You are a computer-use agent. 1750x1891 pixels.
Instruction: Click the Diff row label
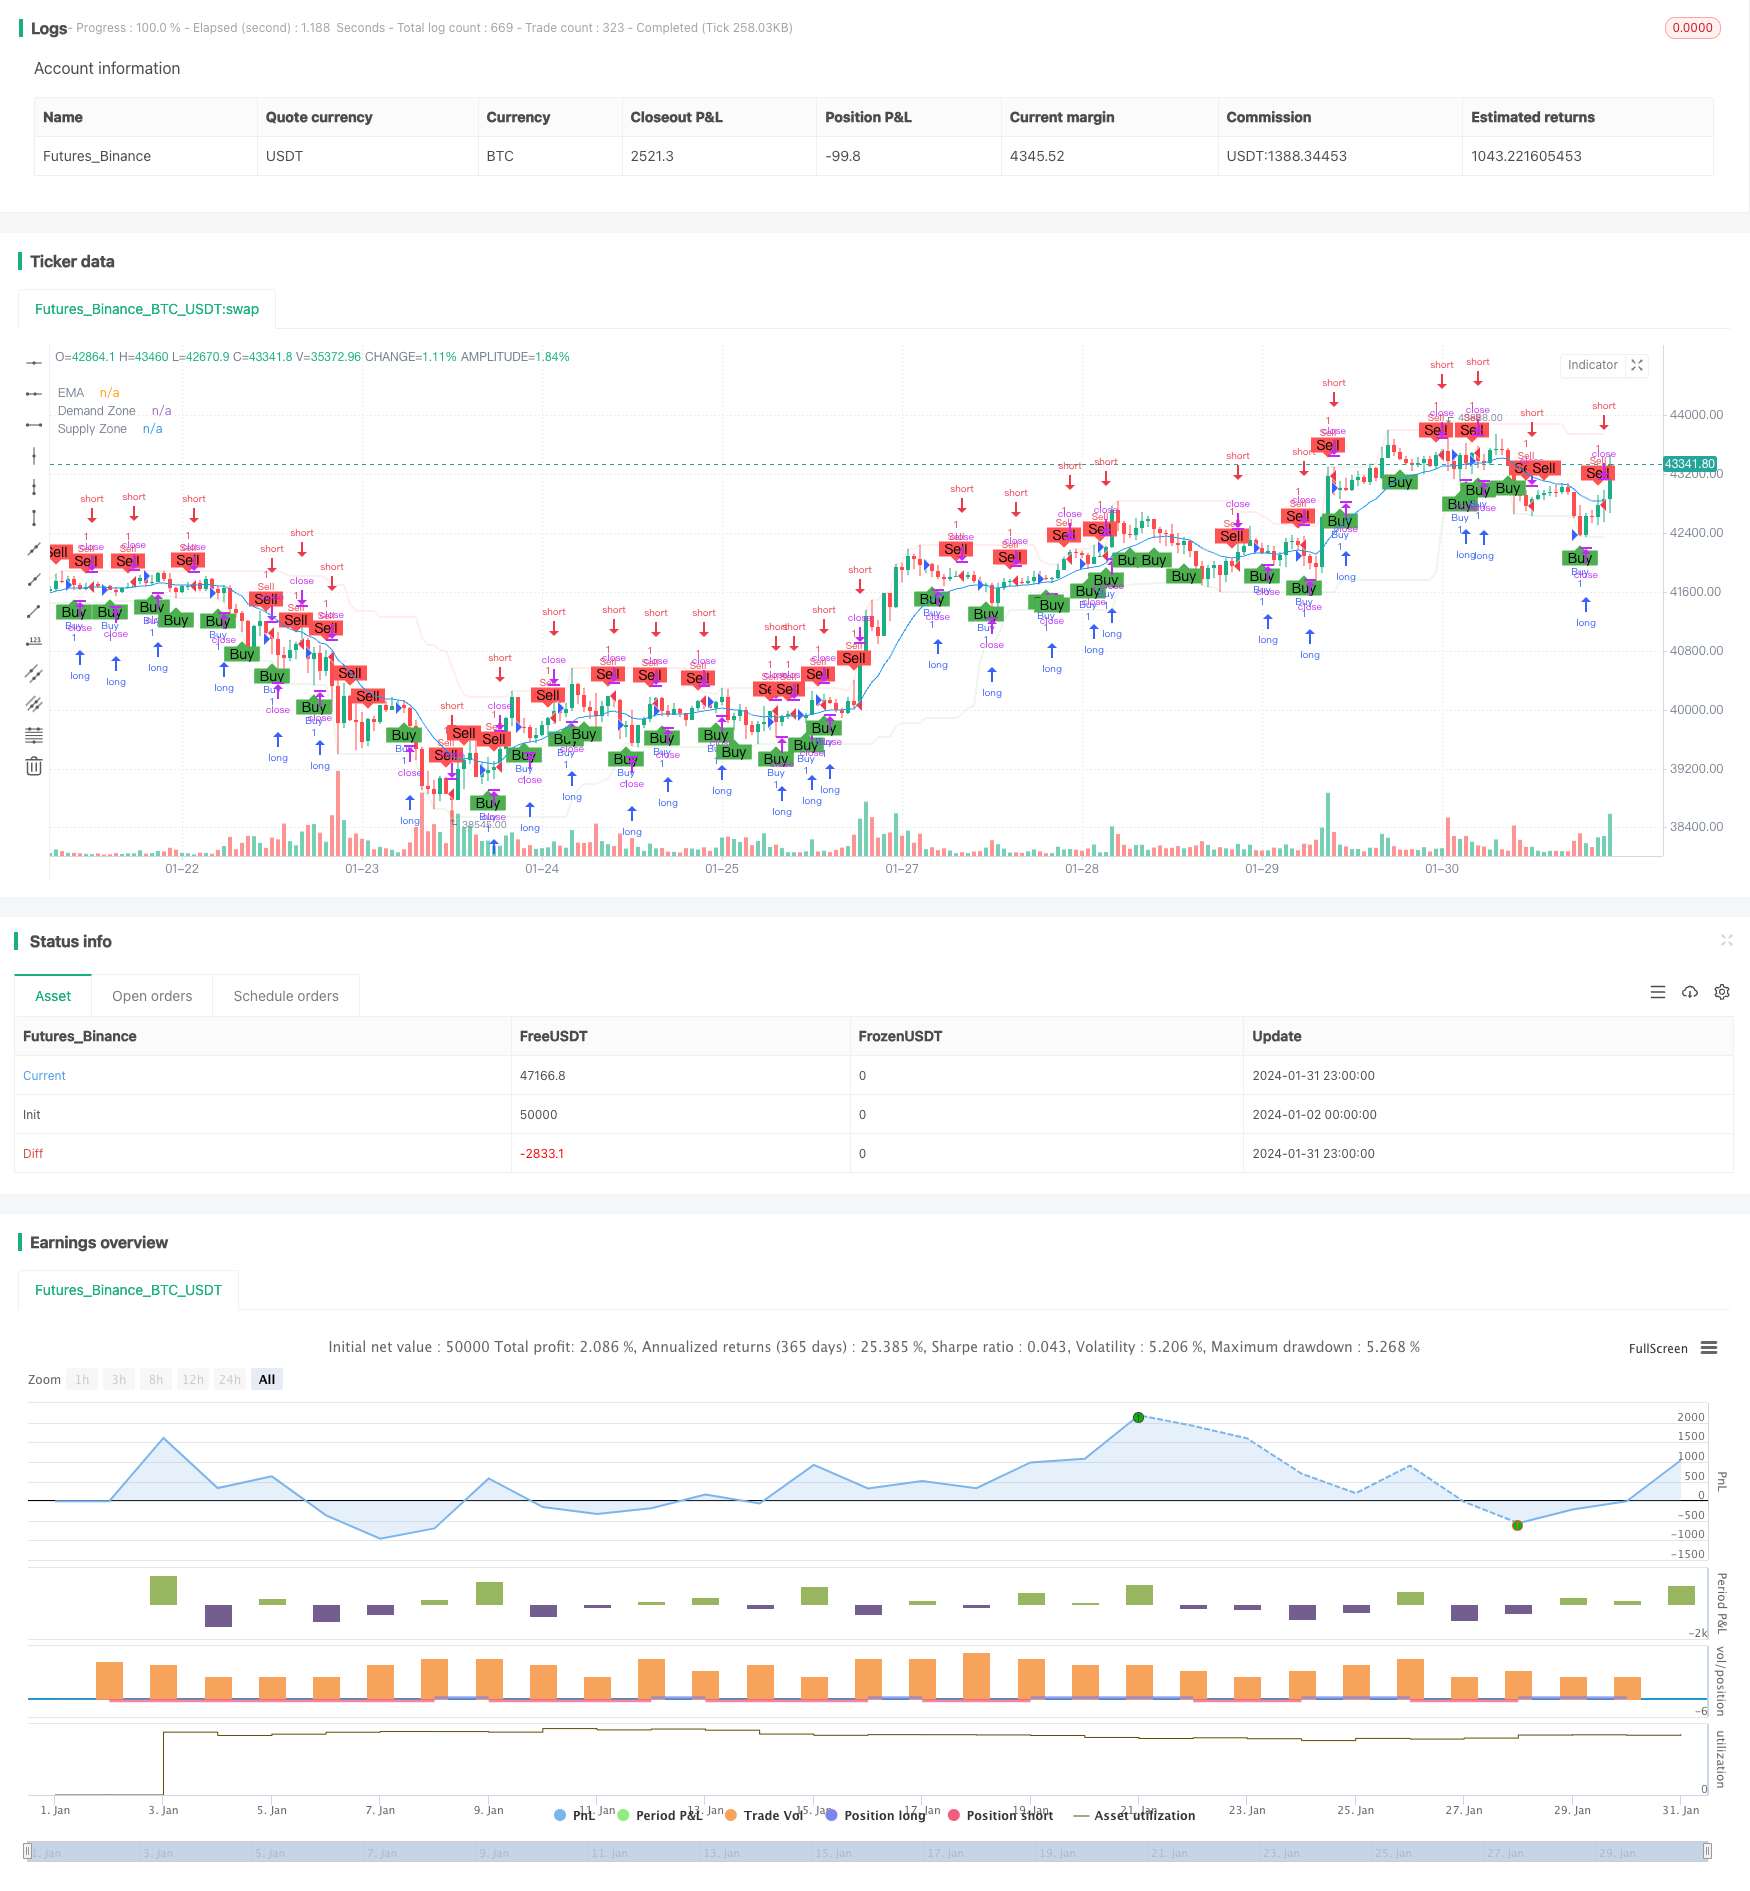click(x=33, y=1154)
